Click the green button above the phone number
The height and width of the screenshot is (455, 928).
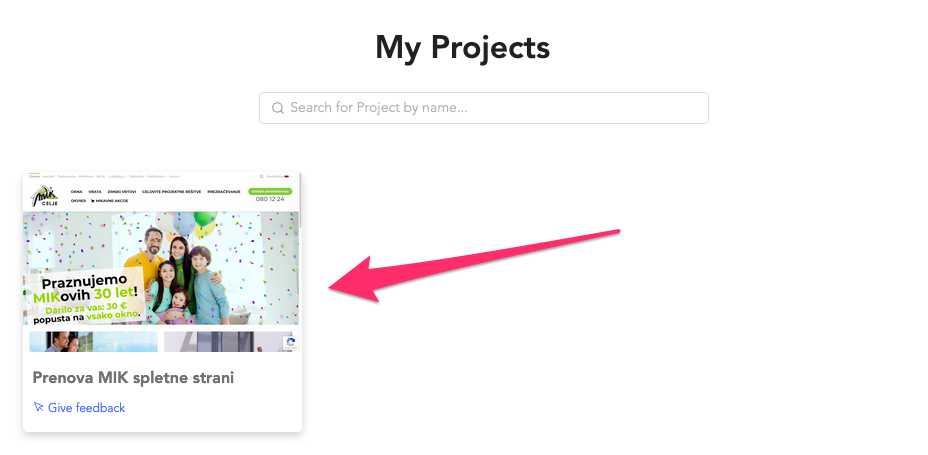click(x=270, y=190)
